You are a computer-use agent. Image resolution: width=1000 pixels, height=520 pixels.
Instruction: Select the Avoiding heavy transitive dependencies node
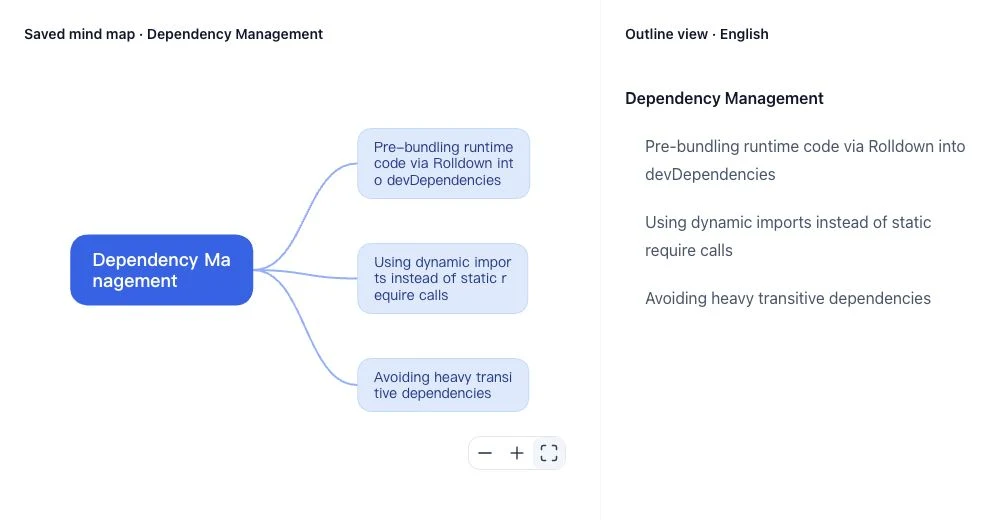443,385
